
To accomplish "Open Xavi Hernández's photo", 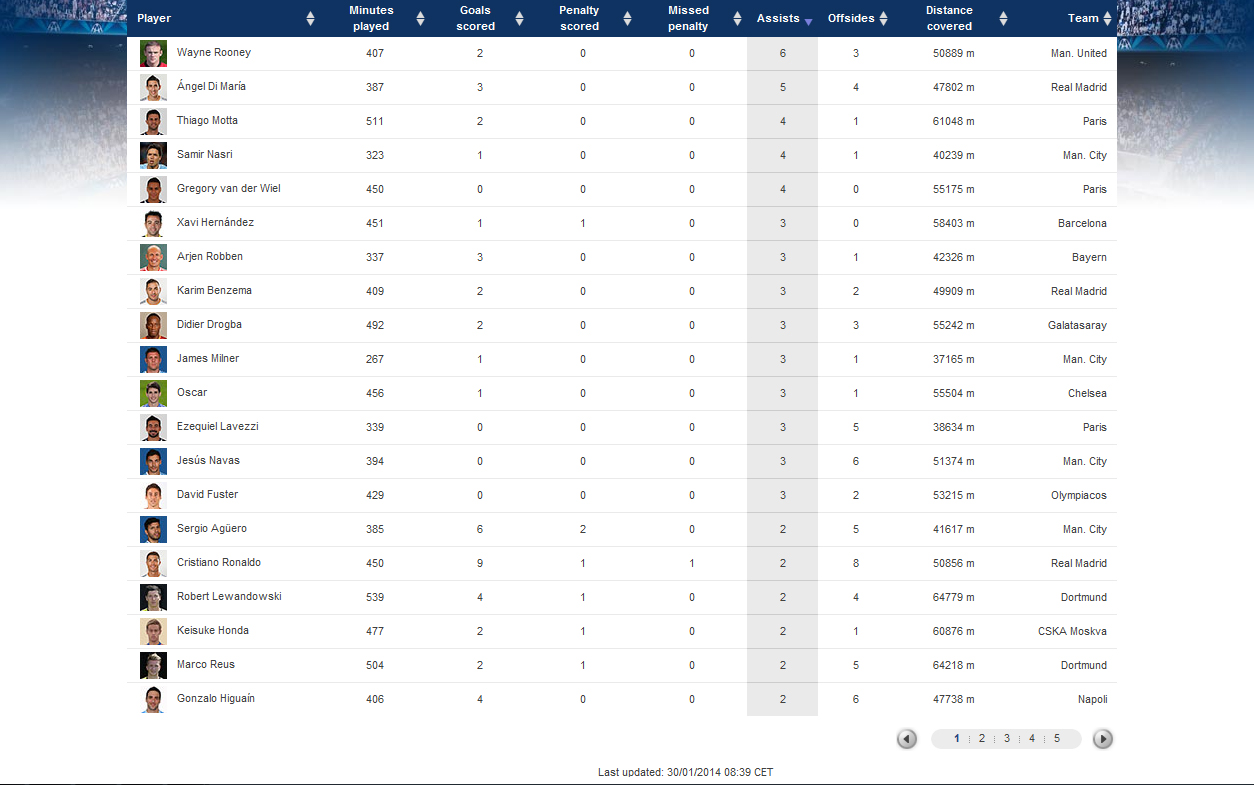I will tap(153, 223).
